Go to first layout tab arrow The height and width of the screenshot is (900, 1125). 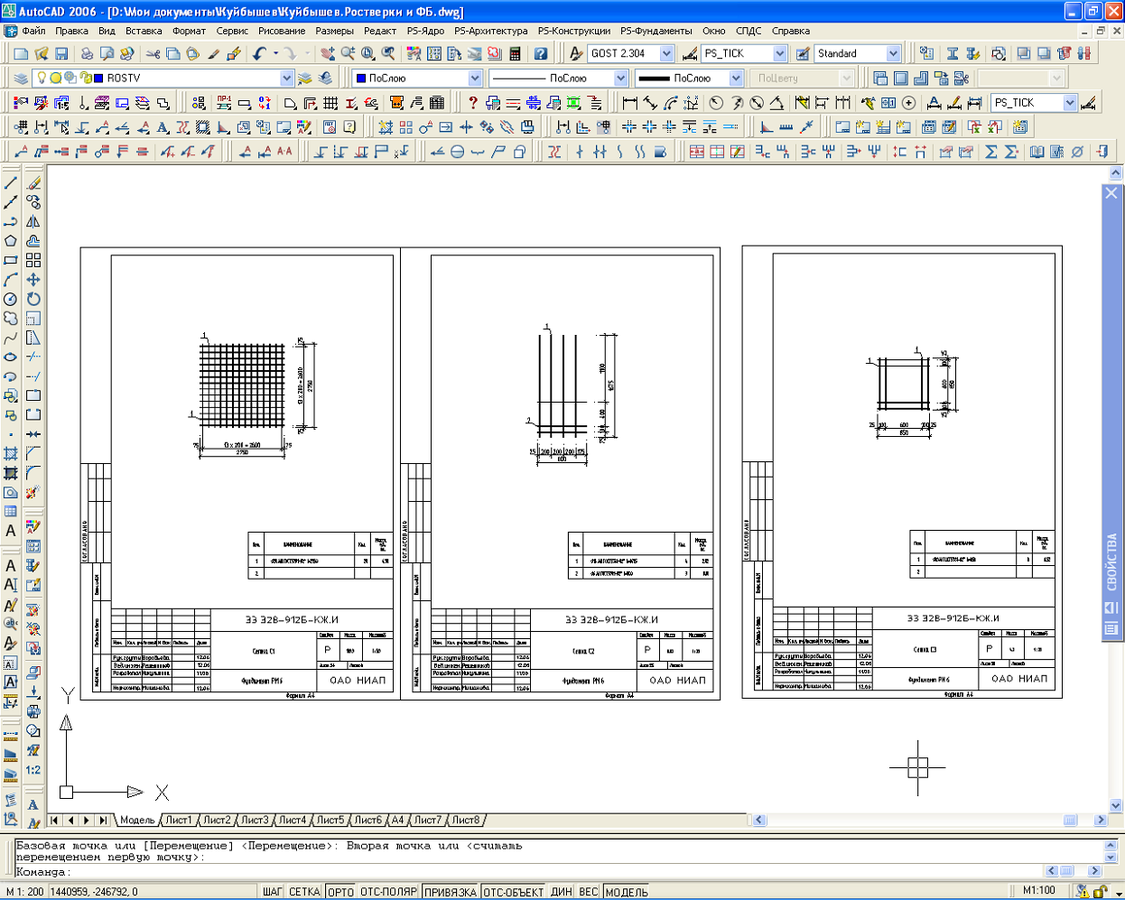tap(55, 820)
